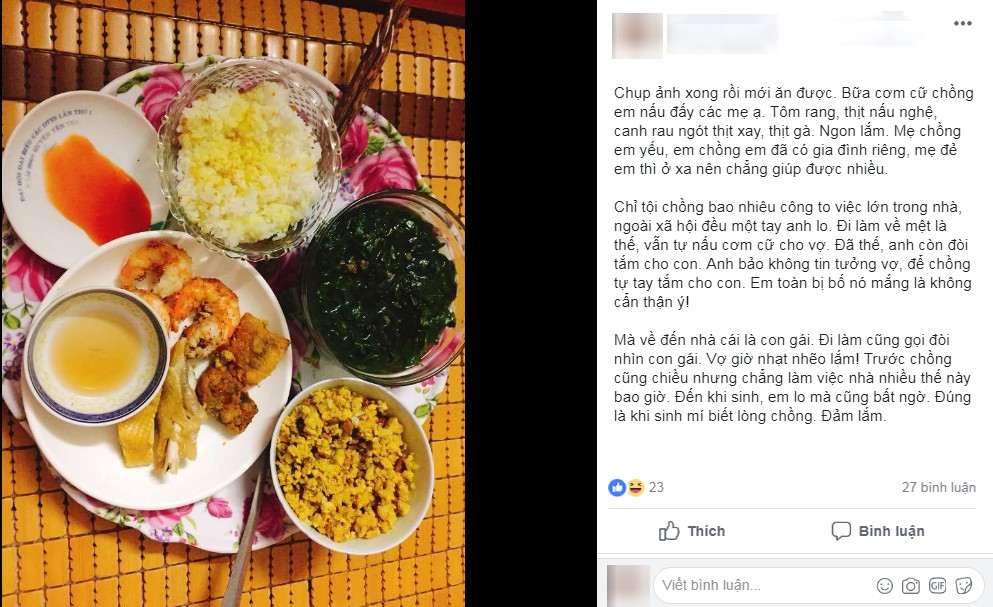
Task: Click the thumbs-up icon beside Thích
Action: pyautogui.click(x=669, y=531)
